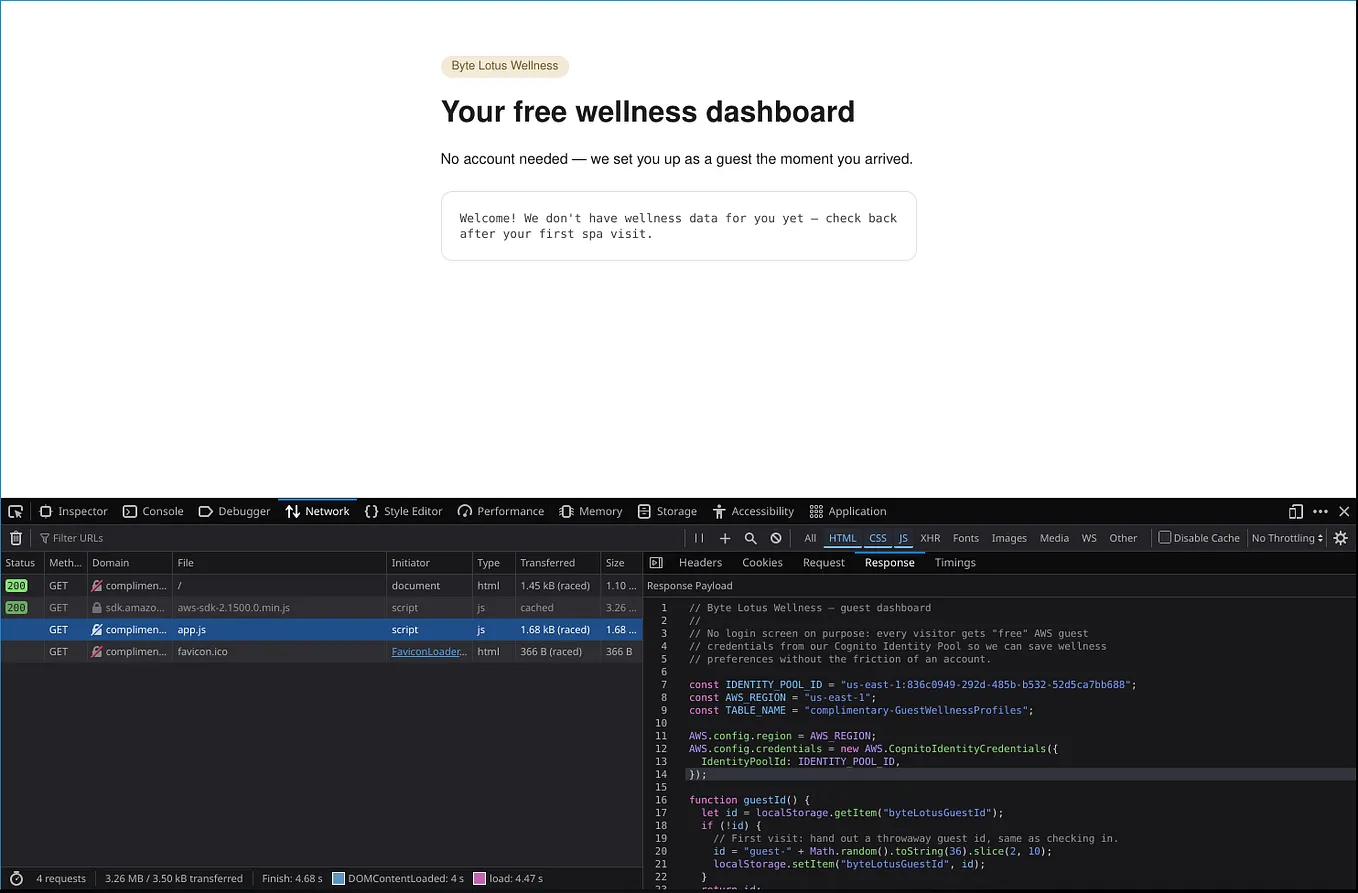1358x893 pixels.
Task: Open the Accessibility panel
Action: (753, 511)
